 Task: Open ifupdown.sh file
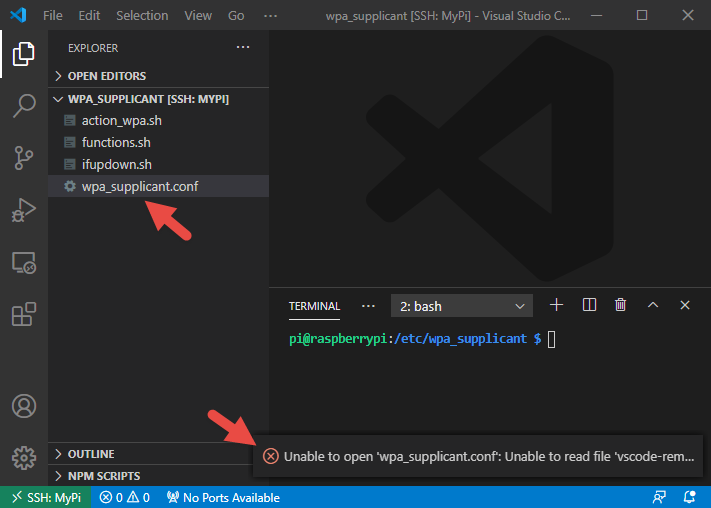pos(158,164)
